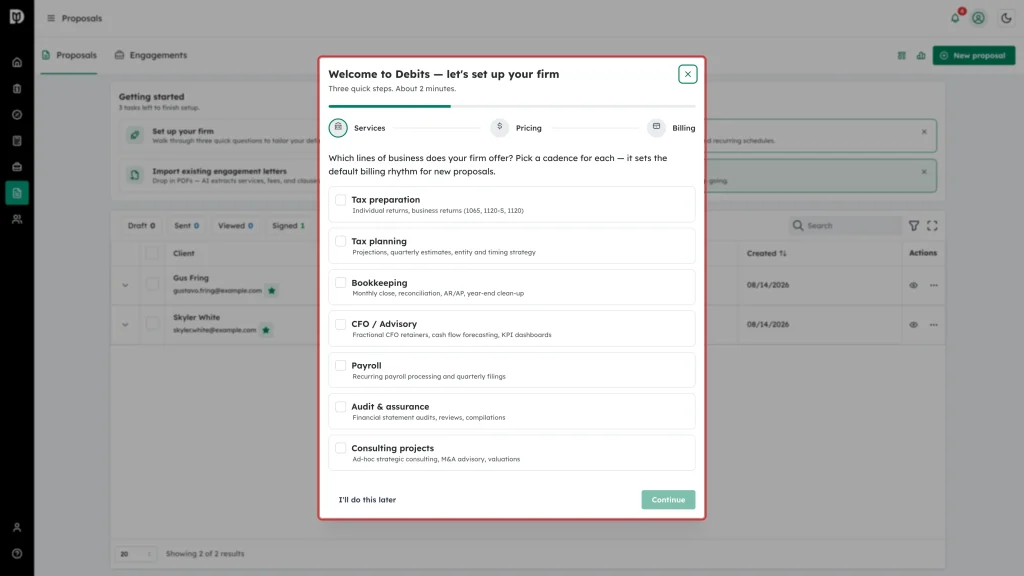1024x576 pixels.
Task: Open the compass icon in sidebar
Action: point(17,115)
